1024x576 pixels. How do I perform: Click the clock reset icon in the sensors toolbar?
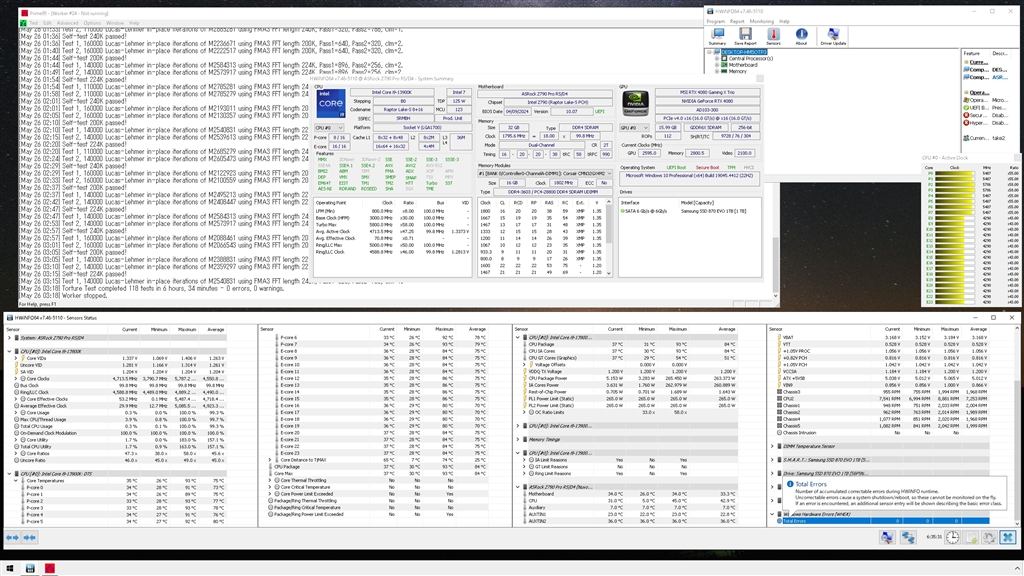pyautogui.click(x=953, y=537)
